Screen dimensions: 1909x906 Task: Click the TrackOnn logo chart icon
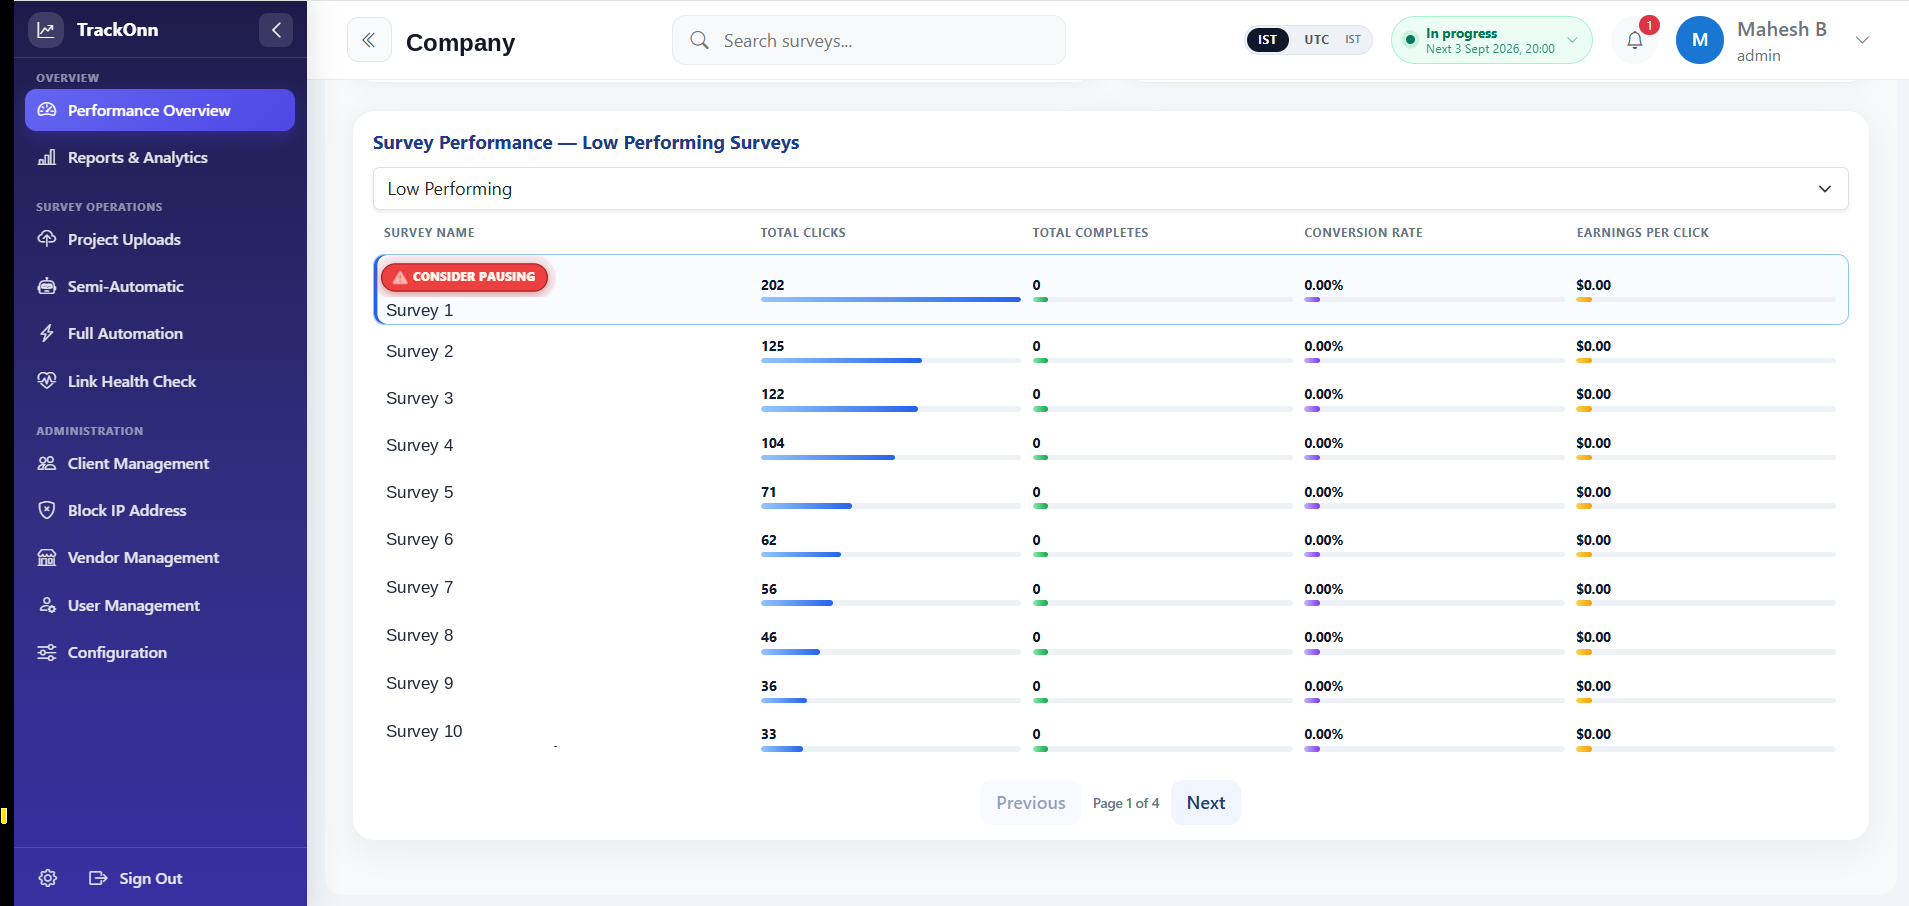pyautogui.click(x=46, y=29)
